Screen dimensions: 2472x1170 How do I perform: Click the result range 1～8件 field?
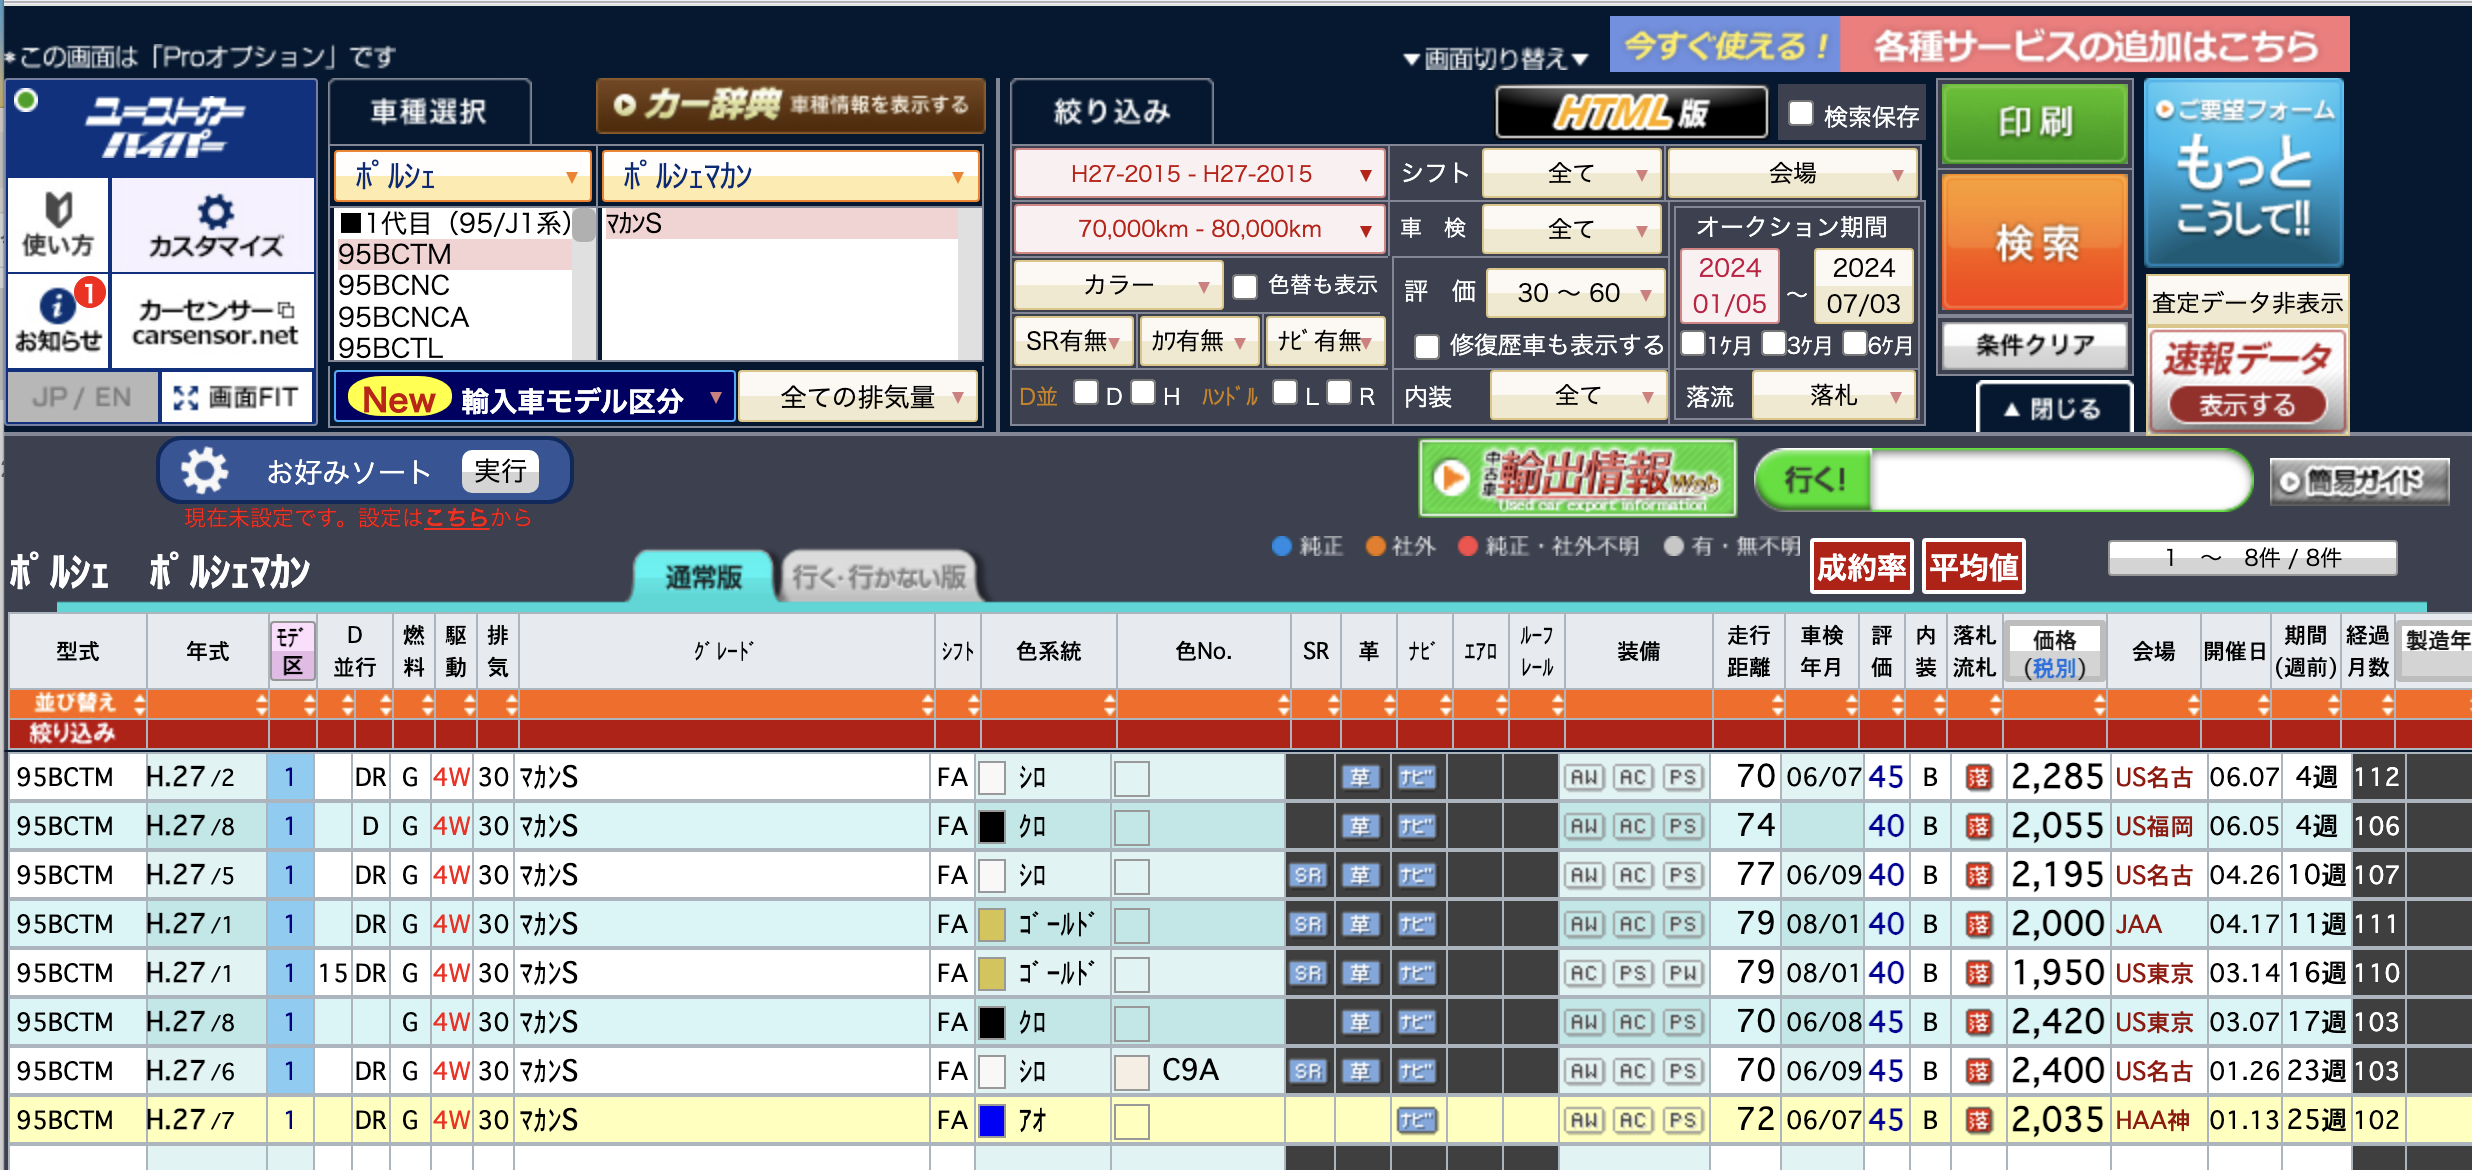pos(2252,557)
